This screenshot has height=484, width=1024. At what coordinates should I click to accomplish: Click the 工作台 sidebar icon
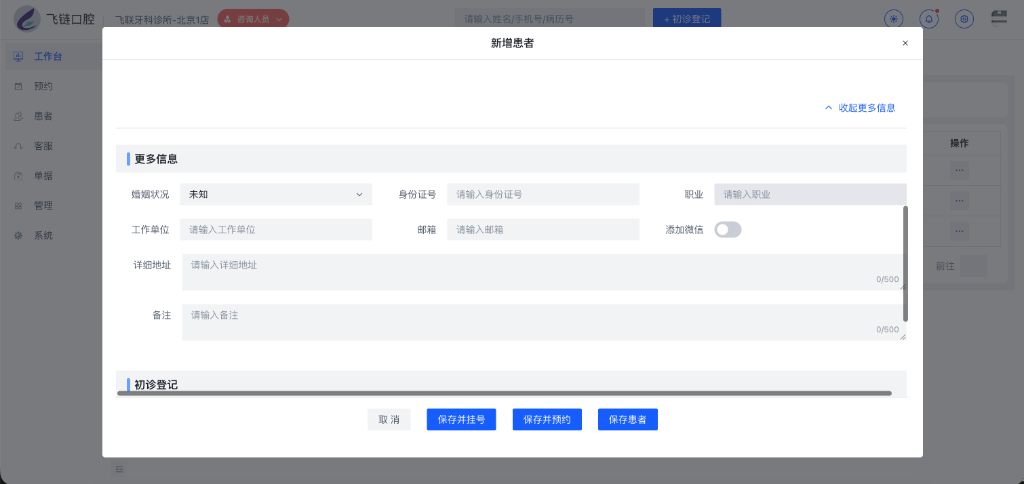click(18, 56)
